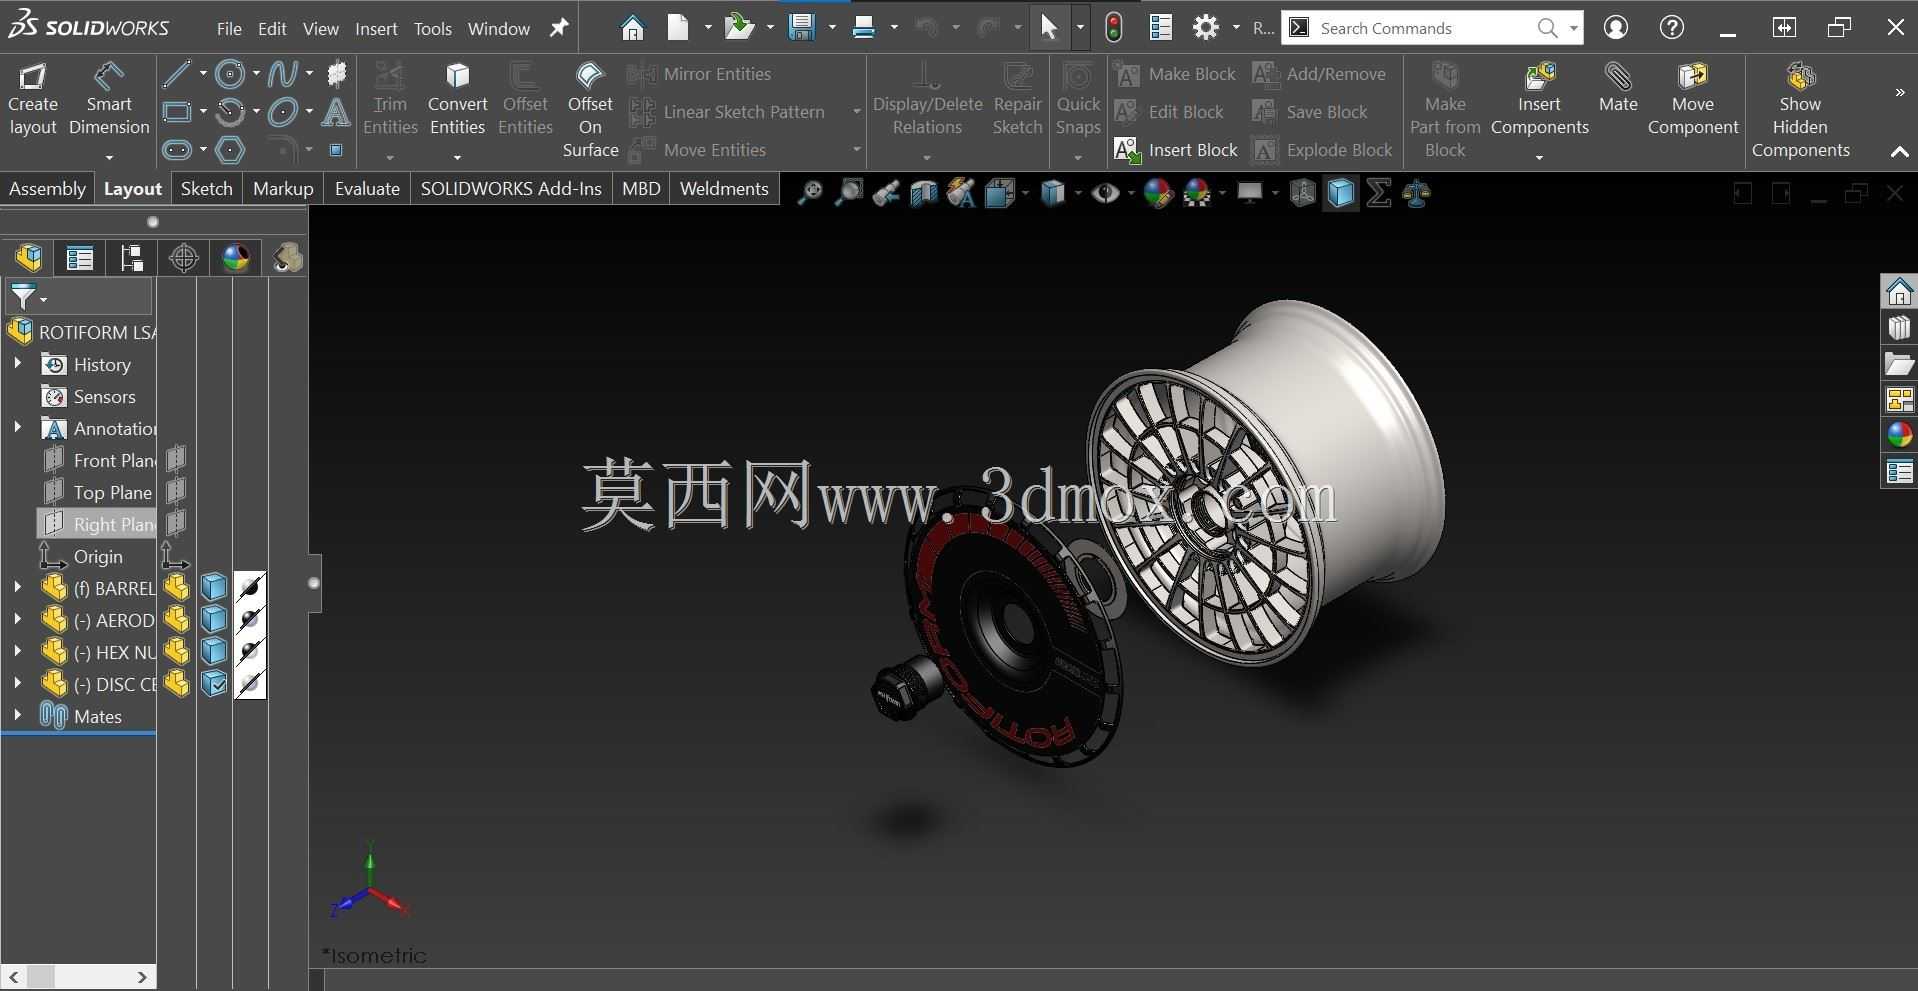Activate the sketch Text tool

pos(336,111)
